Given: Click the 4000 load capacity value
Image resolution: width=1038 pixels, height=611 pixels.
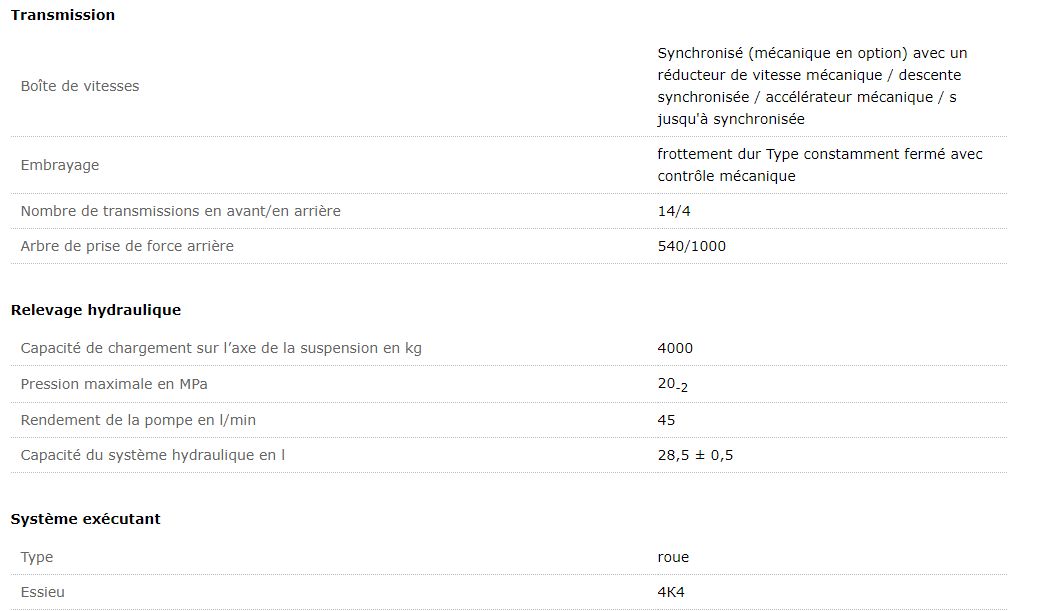Looking at the screenshot, I should 675,348.
